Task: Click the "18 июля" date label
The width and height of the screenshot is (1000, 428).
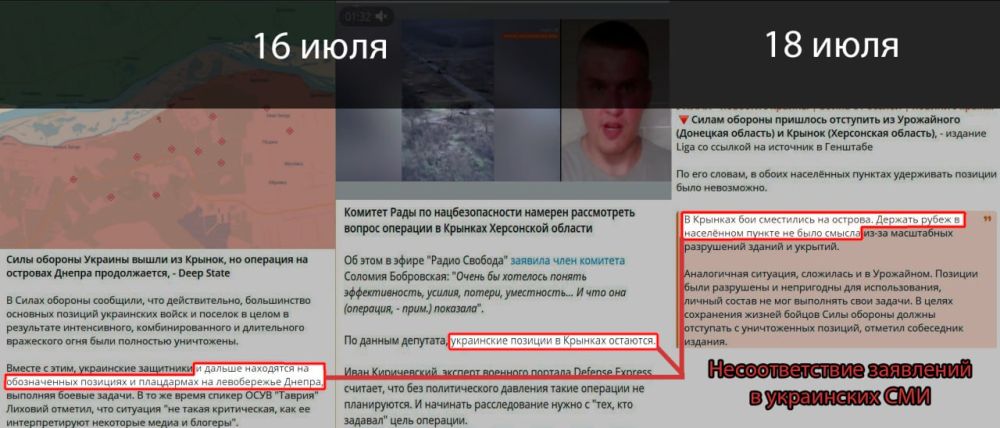Action: [831, 45]
